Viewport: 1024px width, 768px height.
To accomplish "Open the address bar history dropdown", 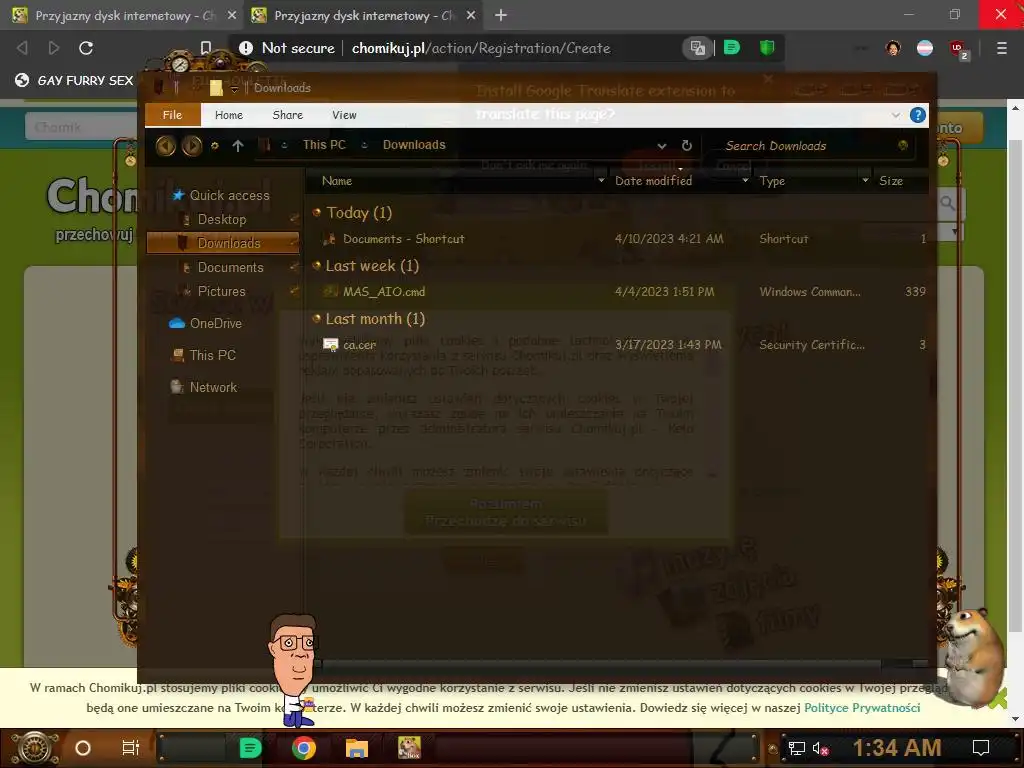I will pos(662,146).
